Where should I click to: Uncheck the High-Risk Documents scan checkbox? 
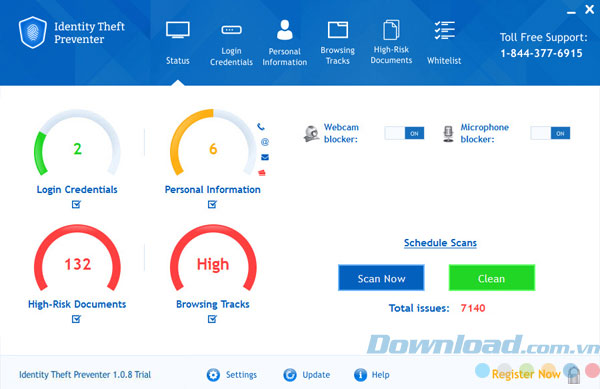[76, 319]
